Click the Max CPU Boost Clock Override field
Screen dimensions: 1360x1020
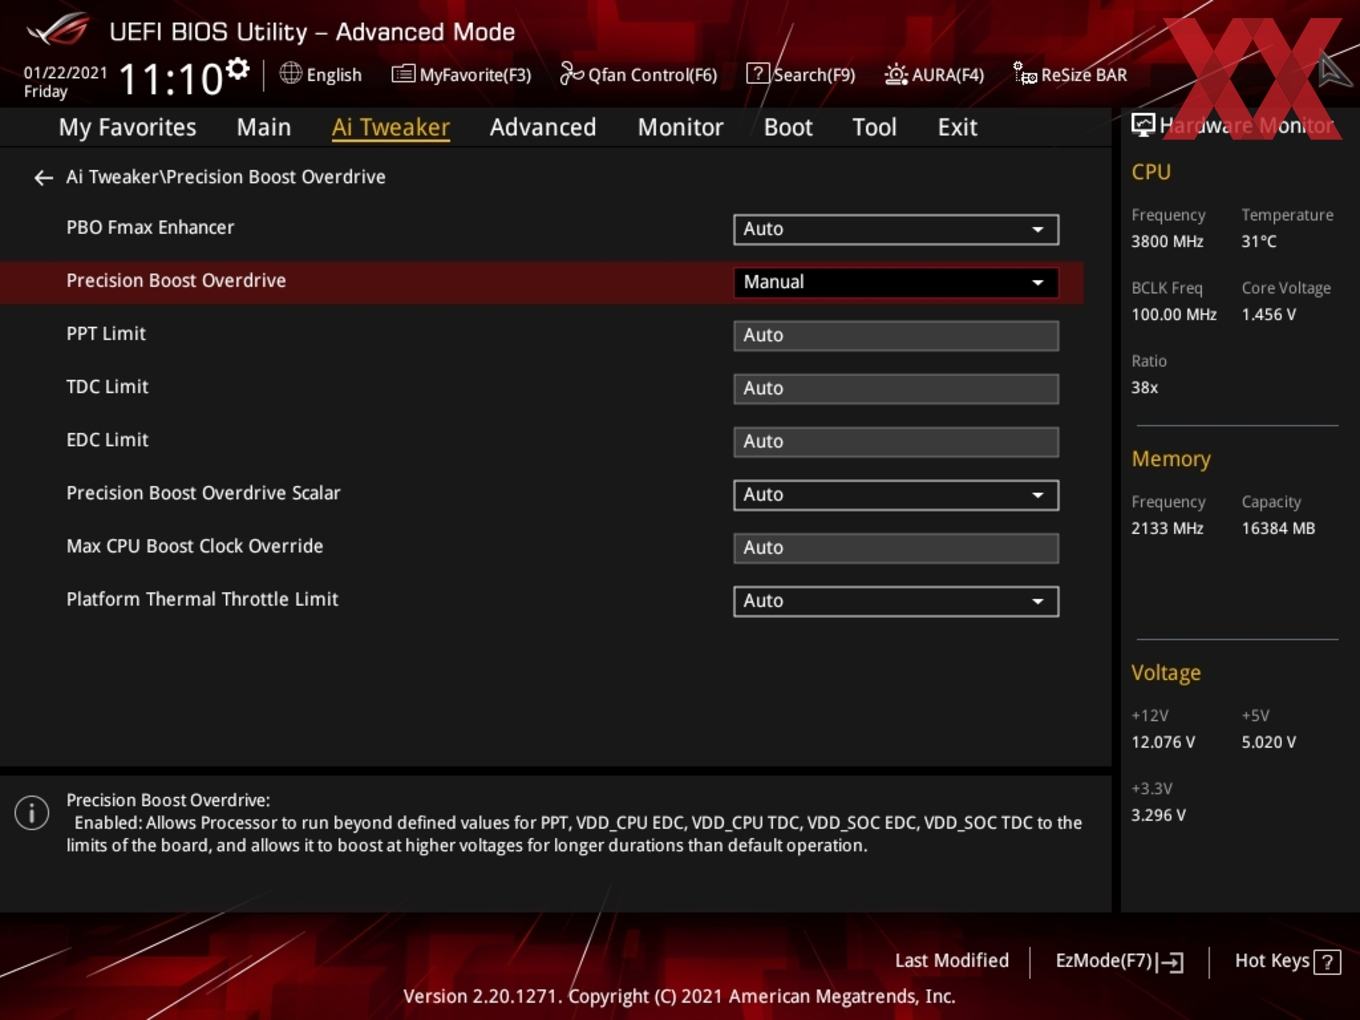pyautogui.click(x=896, y=548)
